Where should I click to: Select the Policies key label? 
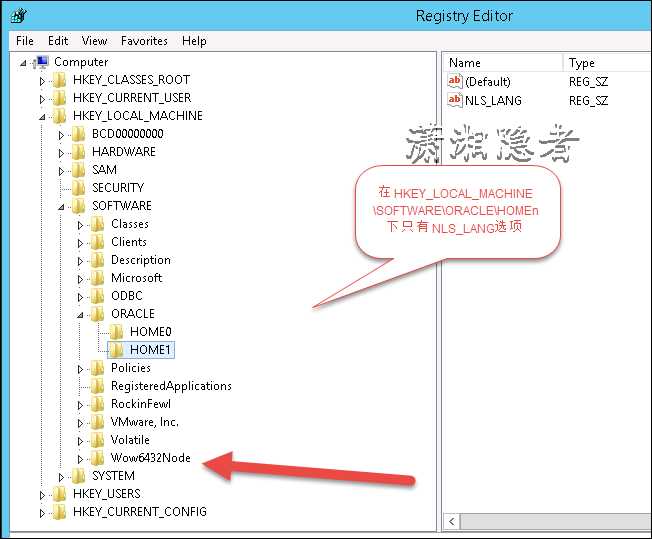(131, 368)
